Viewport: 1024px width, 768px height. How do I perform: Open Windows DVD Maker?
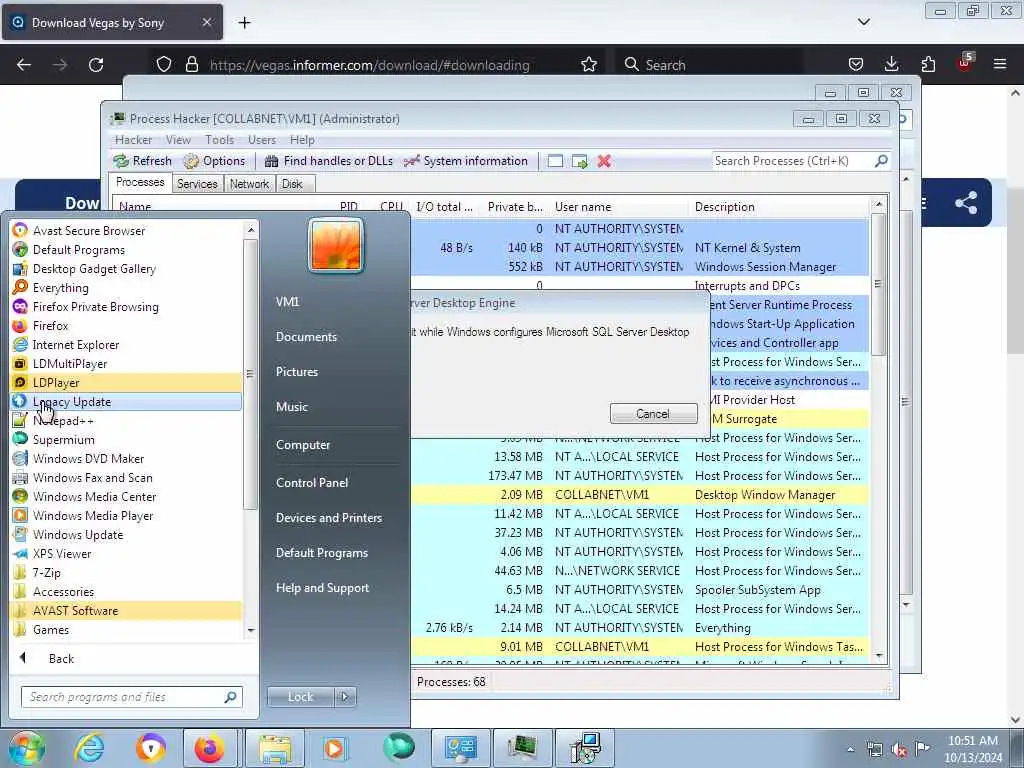pos(127,458)
